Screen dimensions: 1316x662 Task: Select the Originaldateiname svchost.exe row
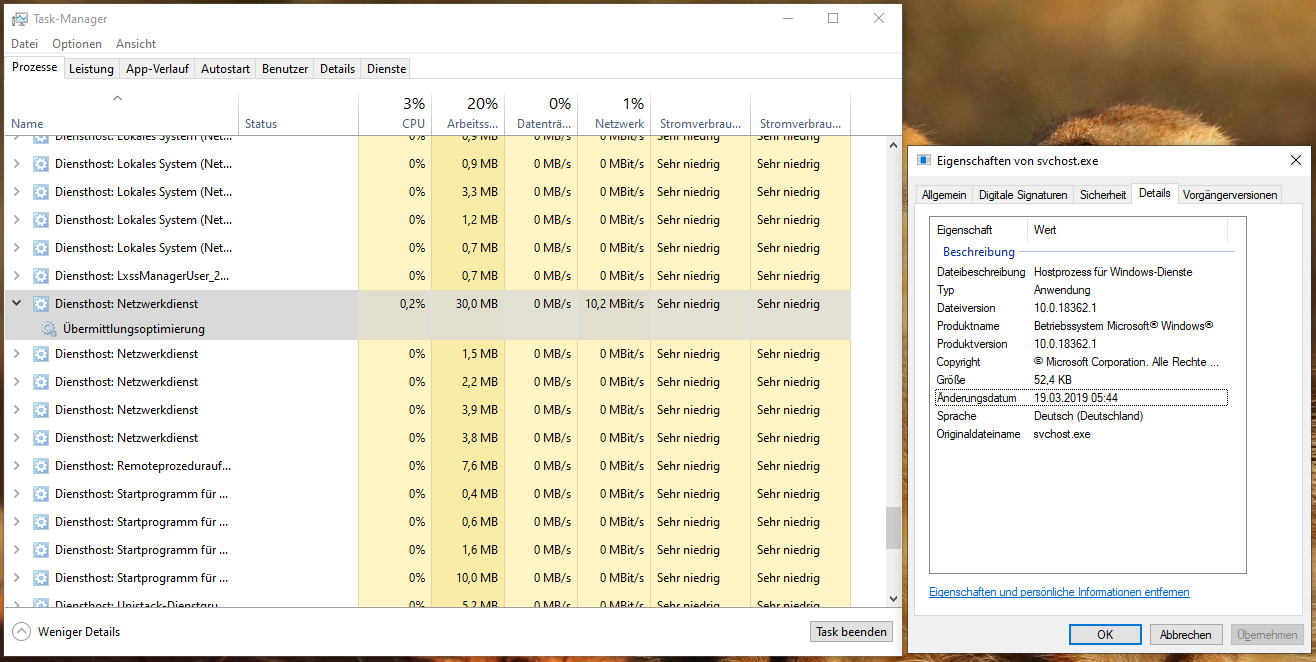point(1081,434)
